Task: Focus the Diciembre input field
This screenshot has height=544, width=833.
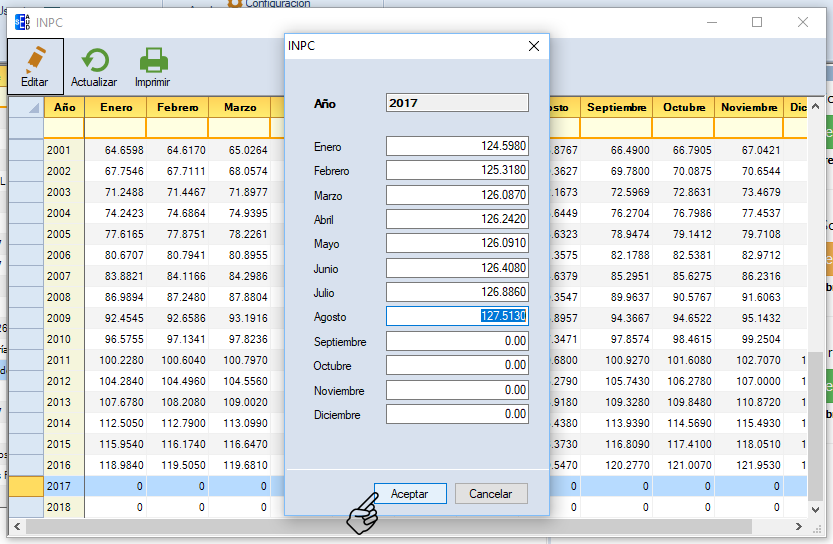Action: [x=457, y=415]
